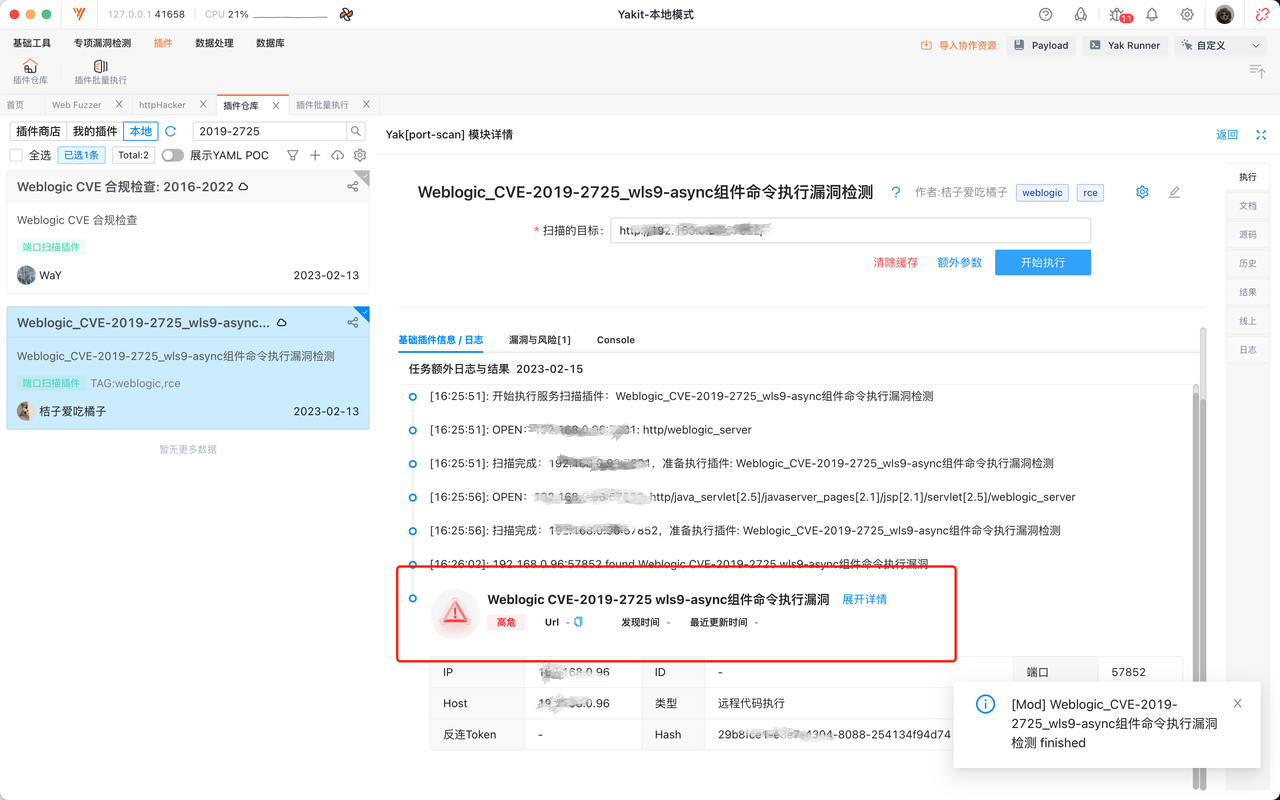
Task: Open the 数据处理 menu
Action: 214,43
